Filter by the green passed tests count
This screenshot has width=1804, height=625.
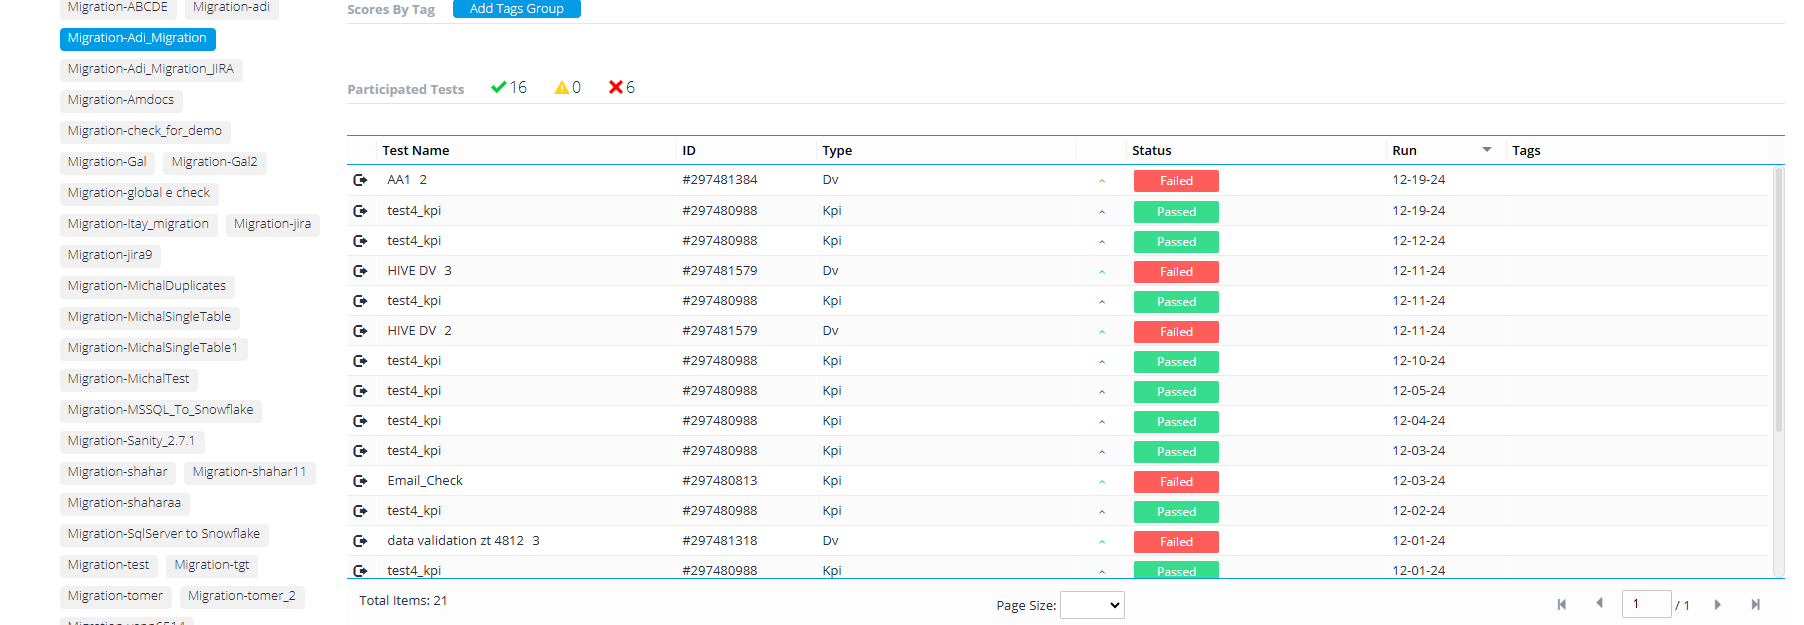pos(509,87)
